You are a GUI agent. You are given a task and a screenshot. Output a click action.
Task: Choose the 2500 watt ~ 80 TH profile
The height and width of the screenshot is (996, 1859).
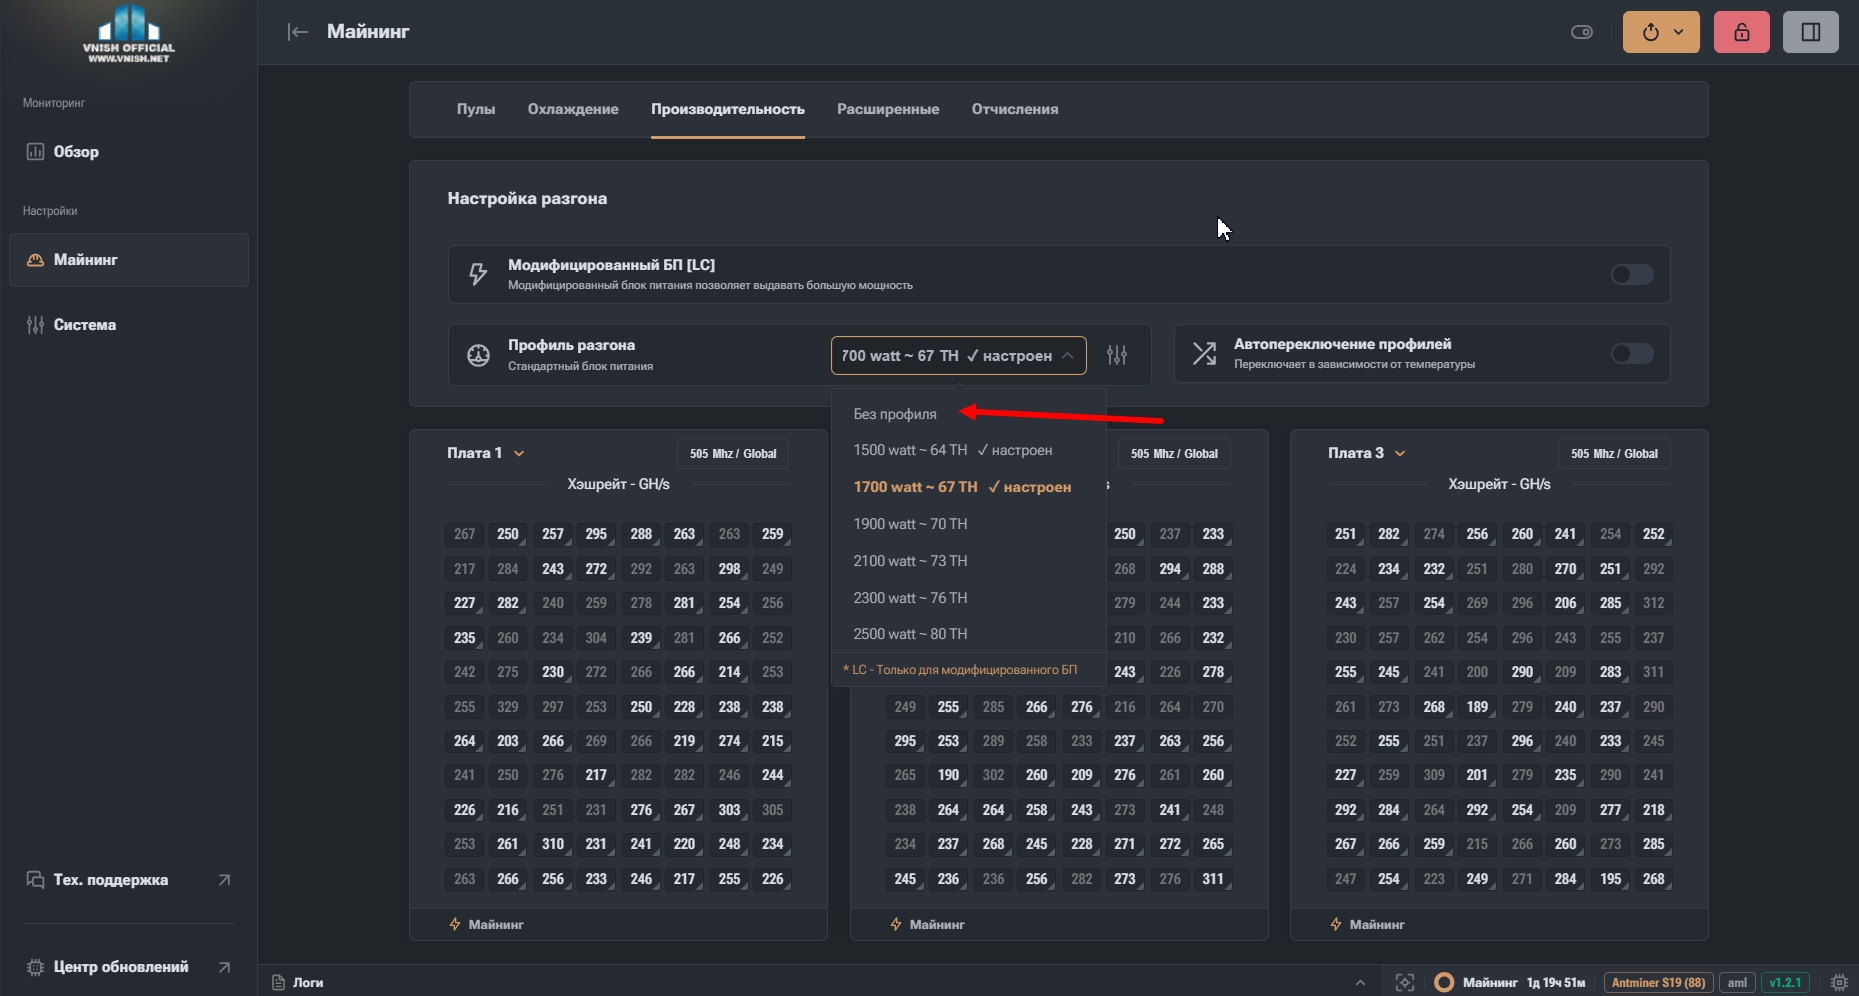[x=968, y=634]
